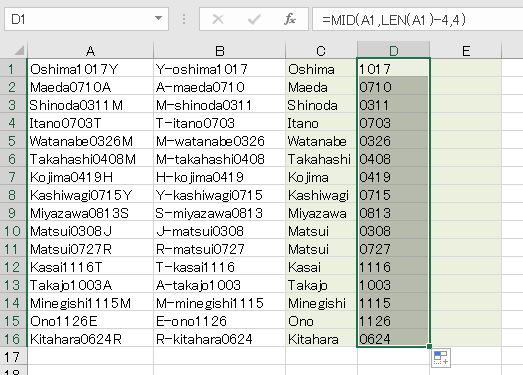Click cell containing Kashiwagi0715Y
Viewport: 523px width, 375px height.
[x=90, y=195]
